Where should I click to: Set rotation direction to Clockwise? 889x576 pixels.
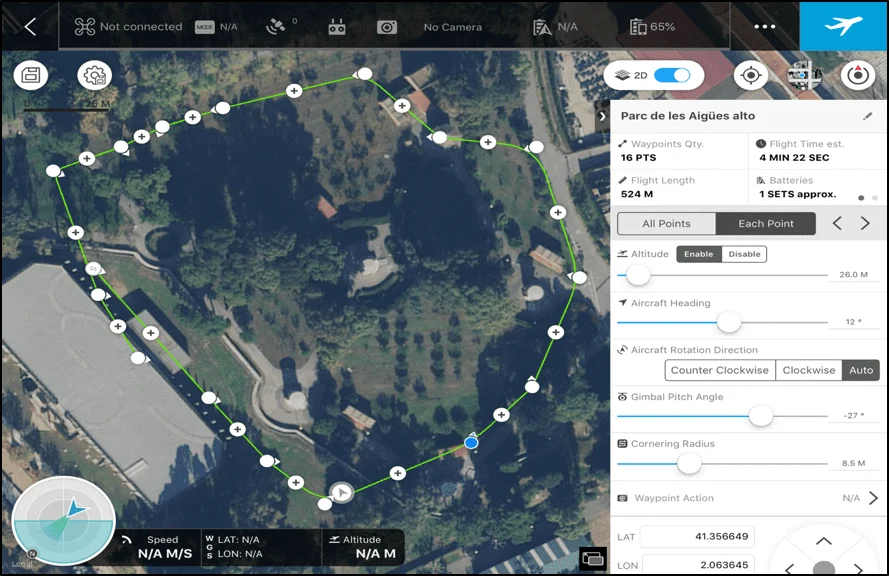[808, 370]
